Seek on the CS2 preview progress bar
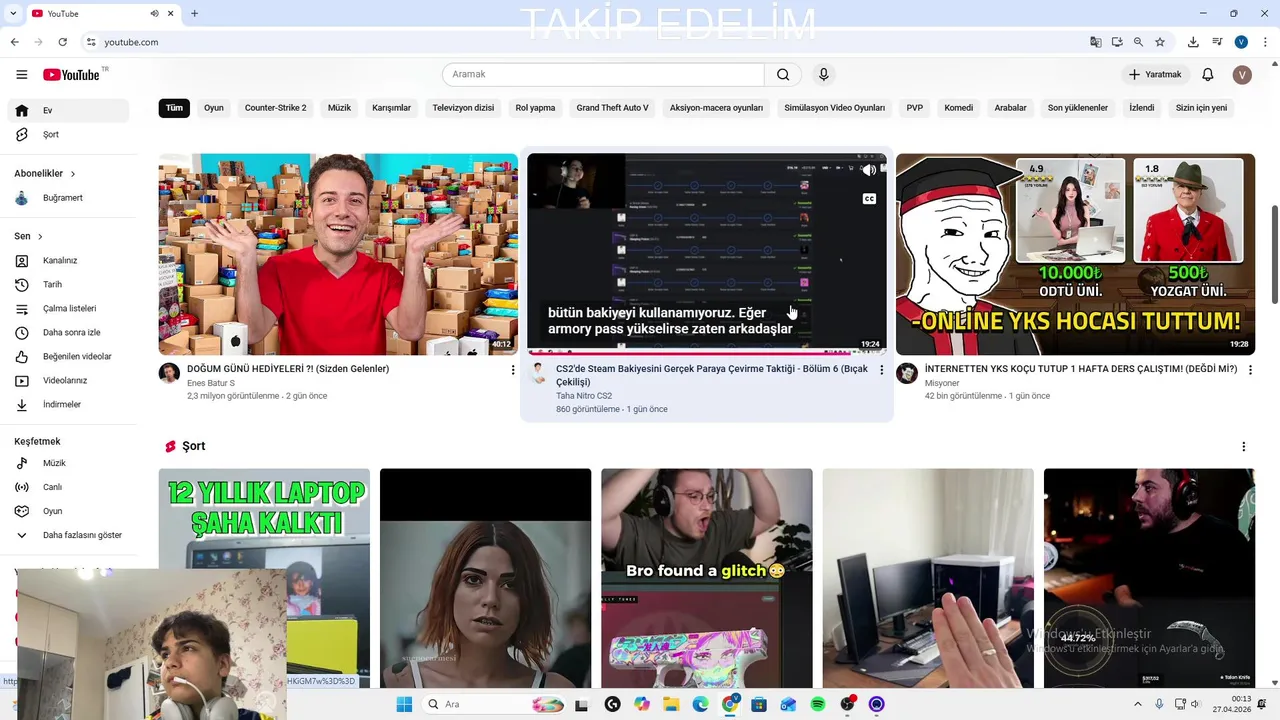The height and width of the screenshot is (720, 1280). (x=707, y=352)
